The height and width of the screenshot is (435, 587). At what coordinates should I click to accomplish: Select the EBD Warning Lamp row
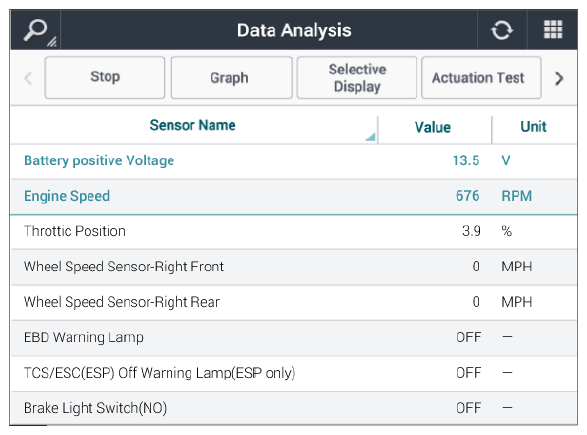pyautogui.click(x=294, y=337)
